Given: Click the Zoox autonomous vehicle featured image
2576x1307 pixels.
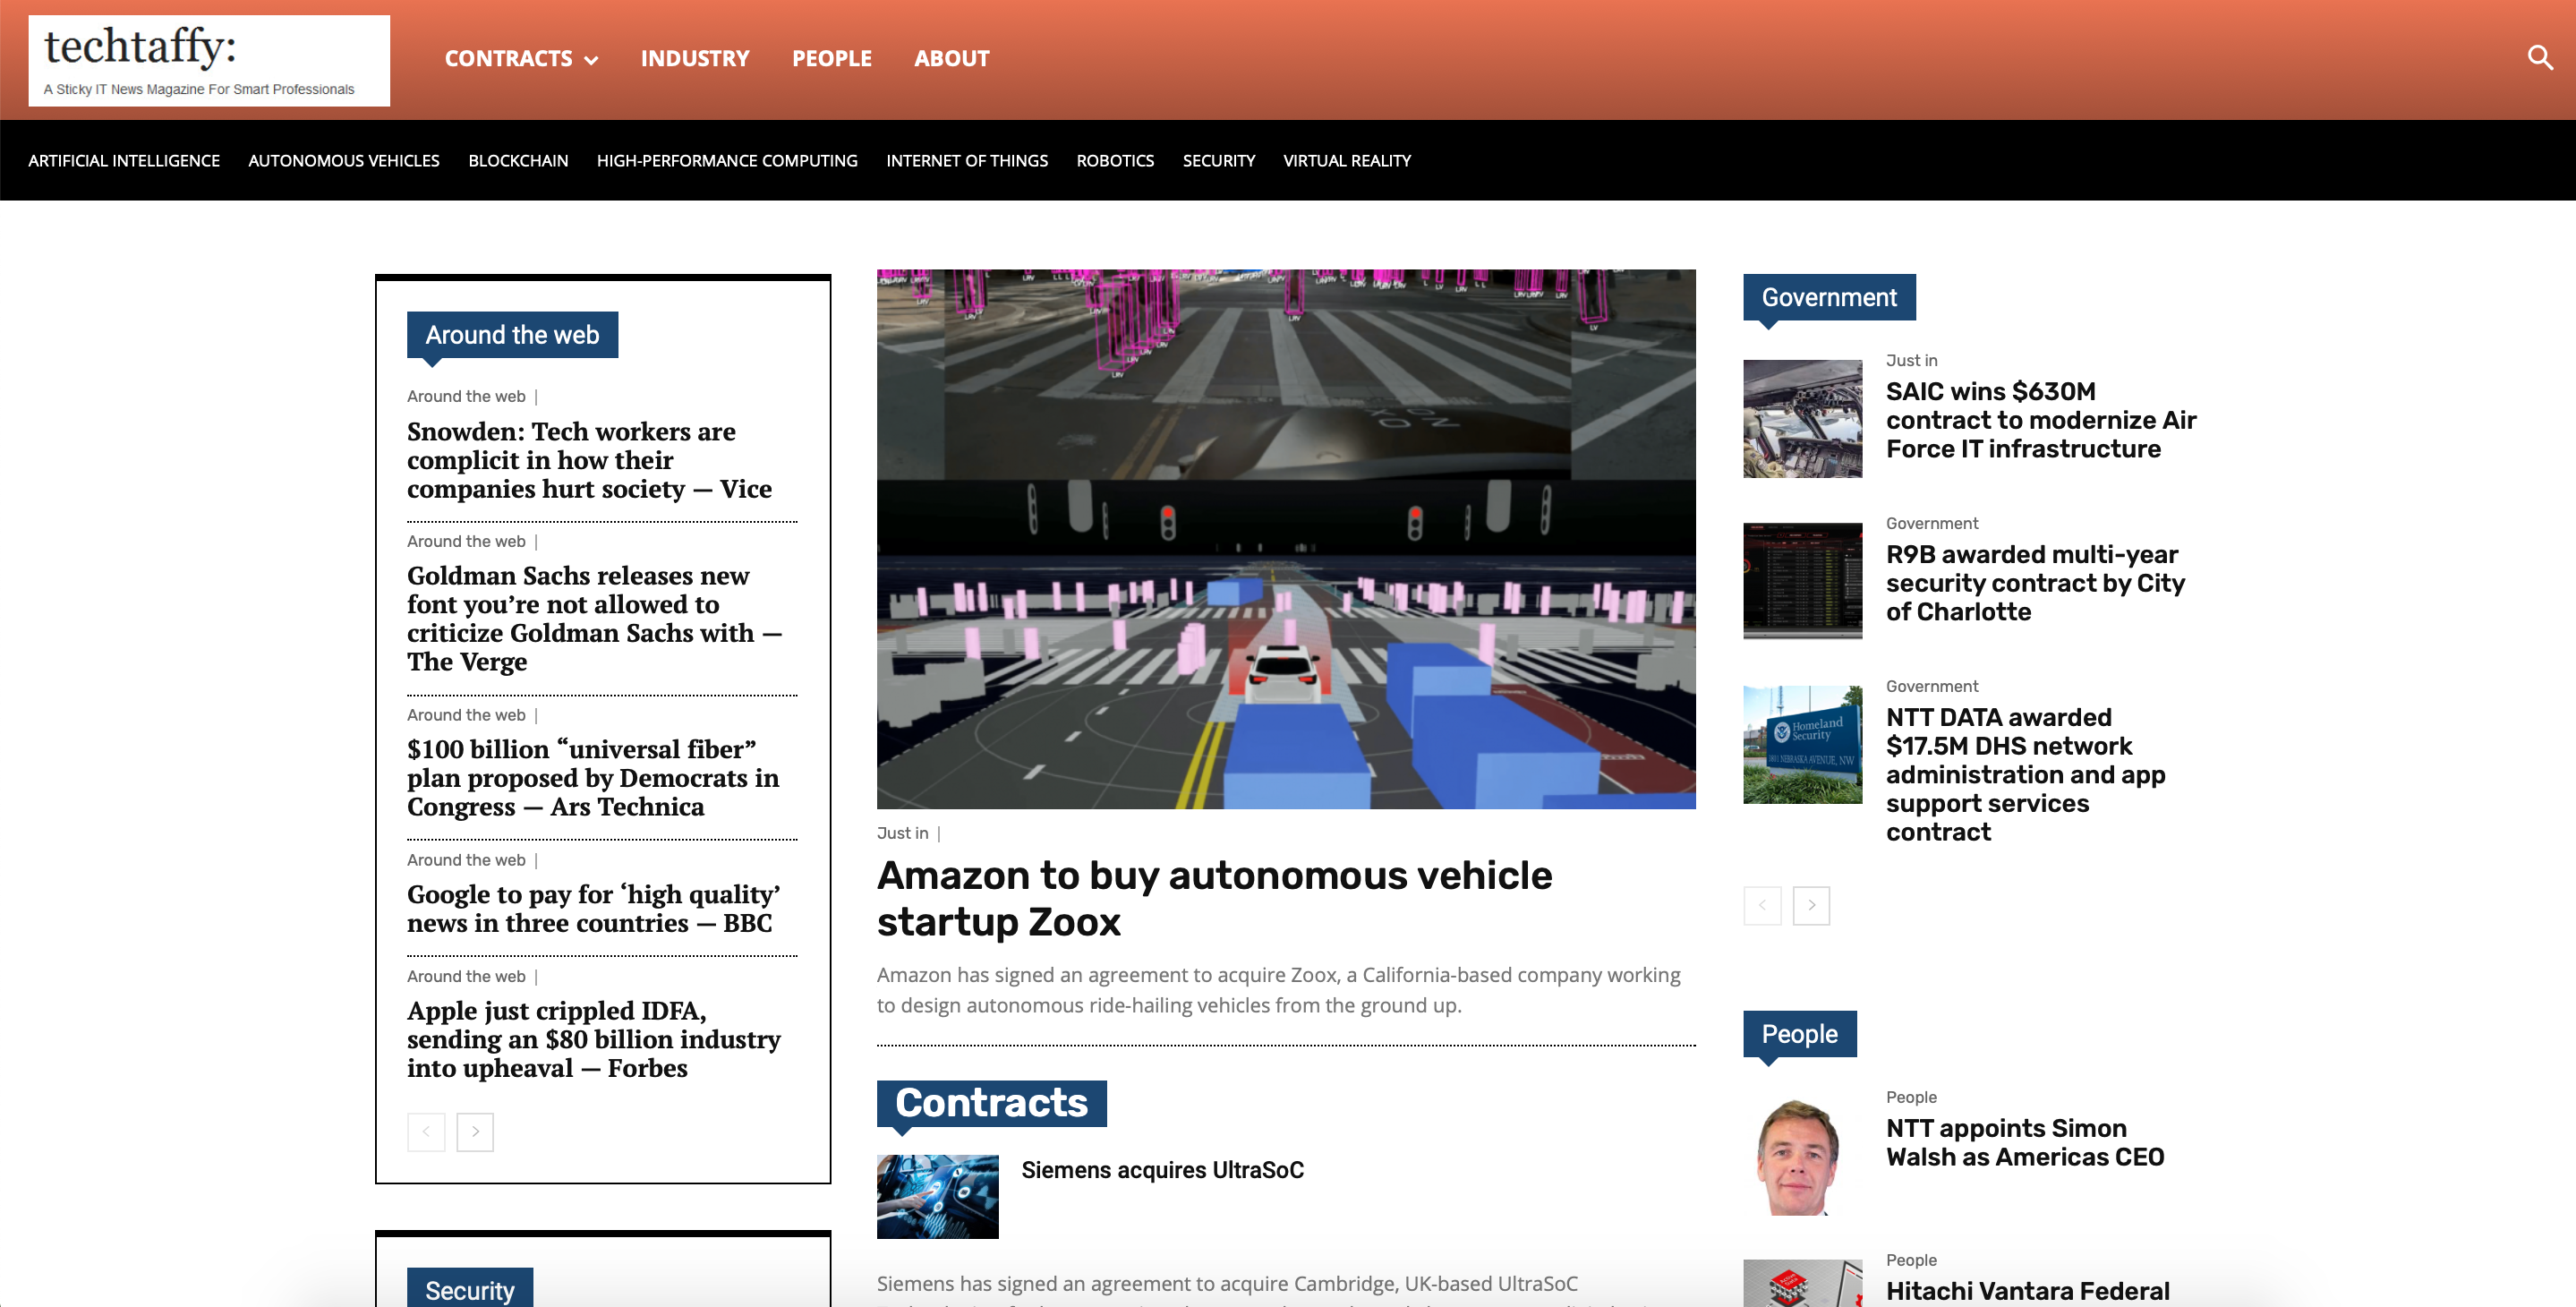Looking at the screenshot, I should [1285, 538].
